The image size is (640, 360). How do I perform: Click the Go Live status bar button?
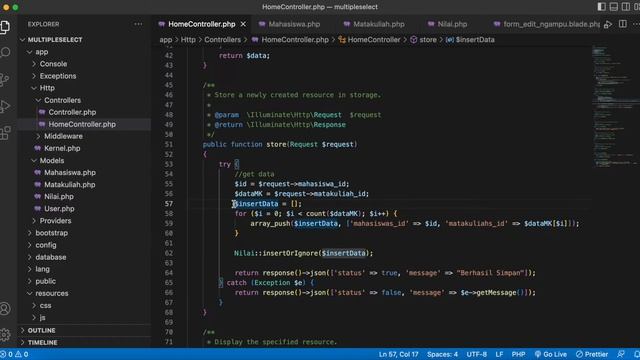(551, 354)
